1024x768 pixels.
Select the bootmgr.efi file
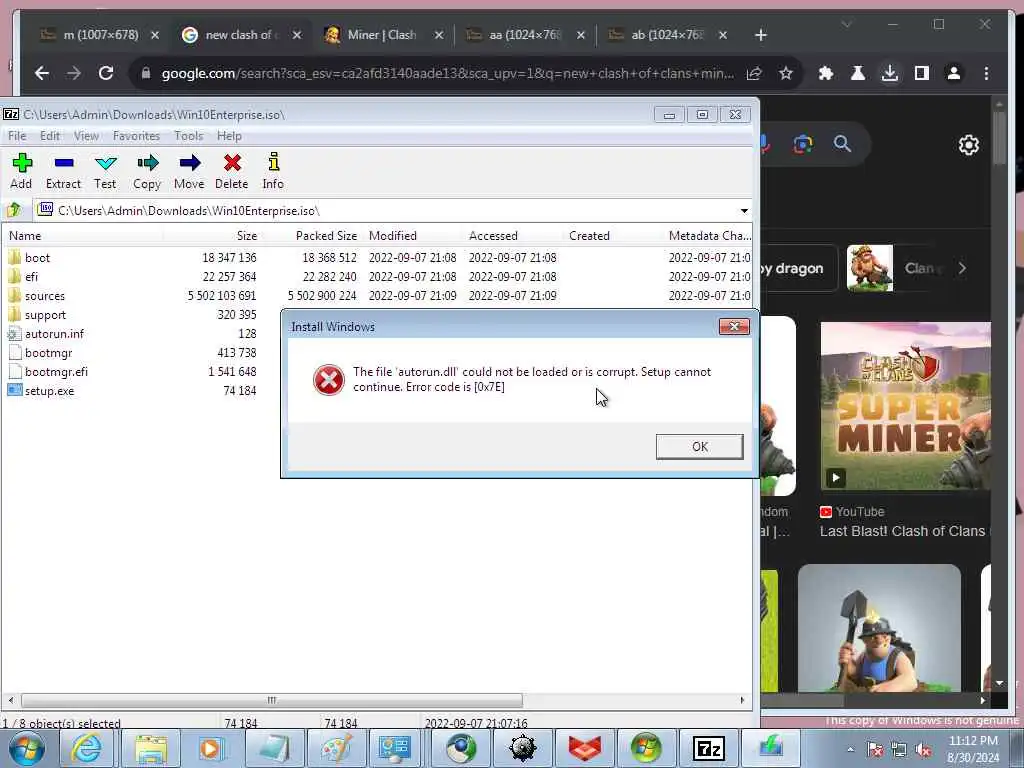point(56,372)
